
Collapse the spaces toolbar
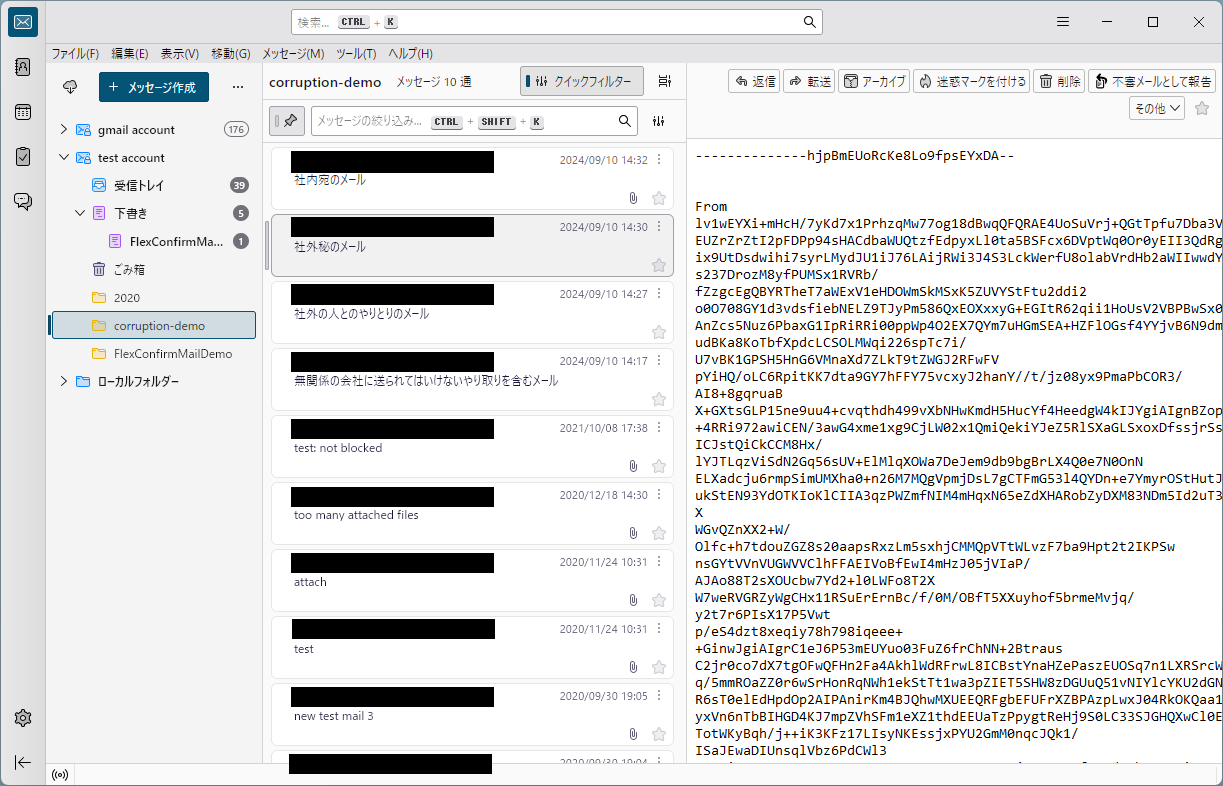(23, 762)
